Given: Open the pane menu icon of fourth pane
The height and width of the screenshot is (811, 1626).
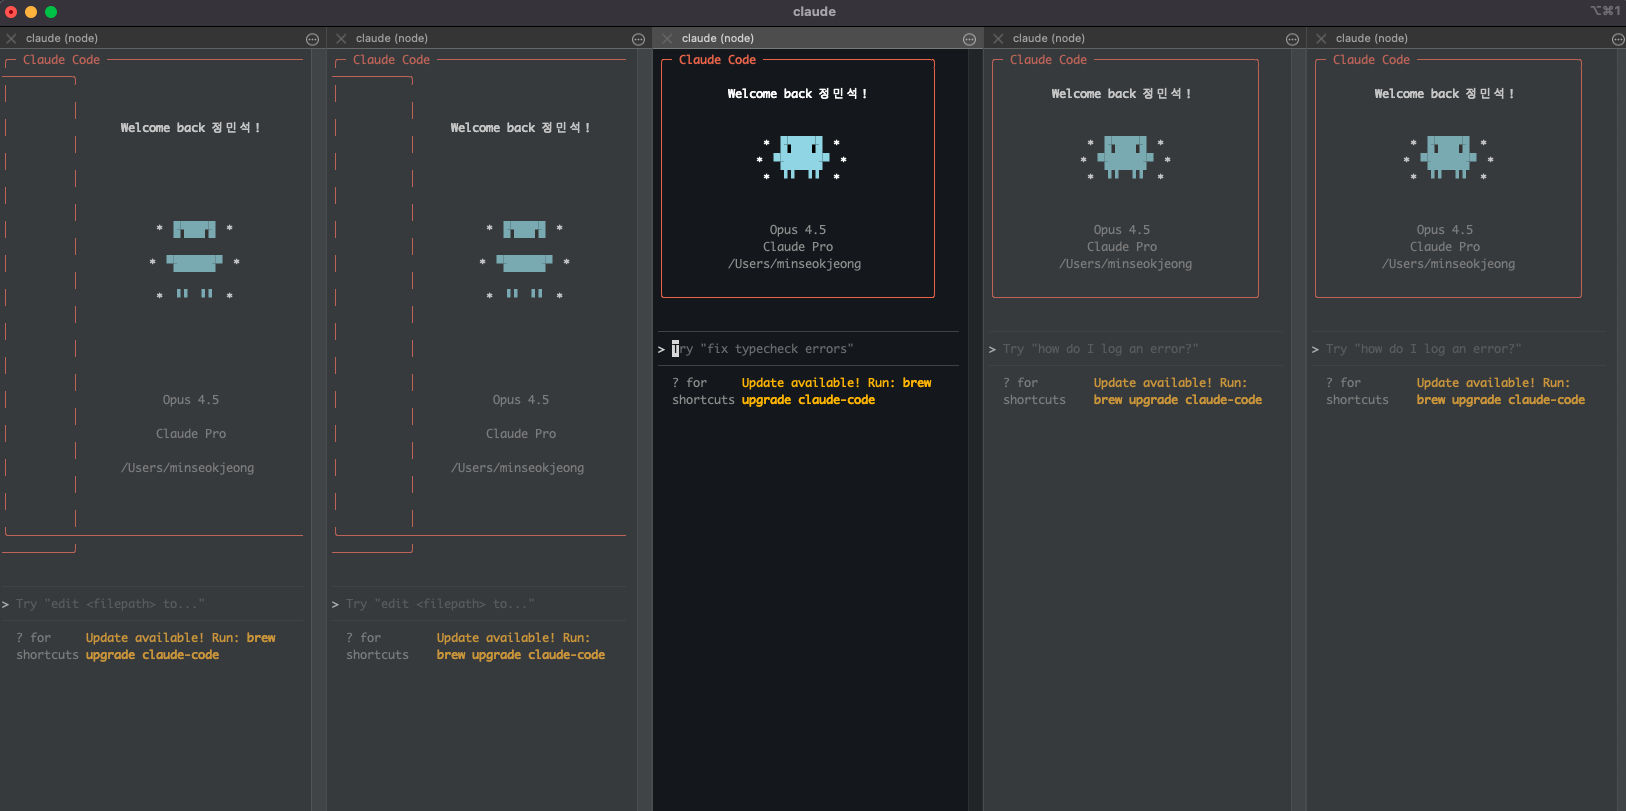Looking at the screenshot, I should 1292,39.
